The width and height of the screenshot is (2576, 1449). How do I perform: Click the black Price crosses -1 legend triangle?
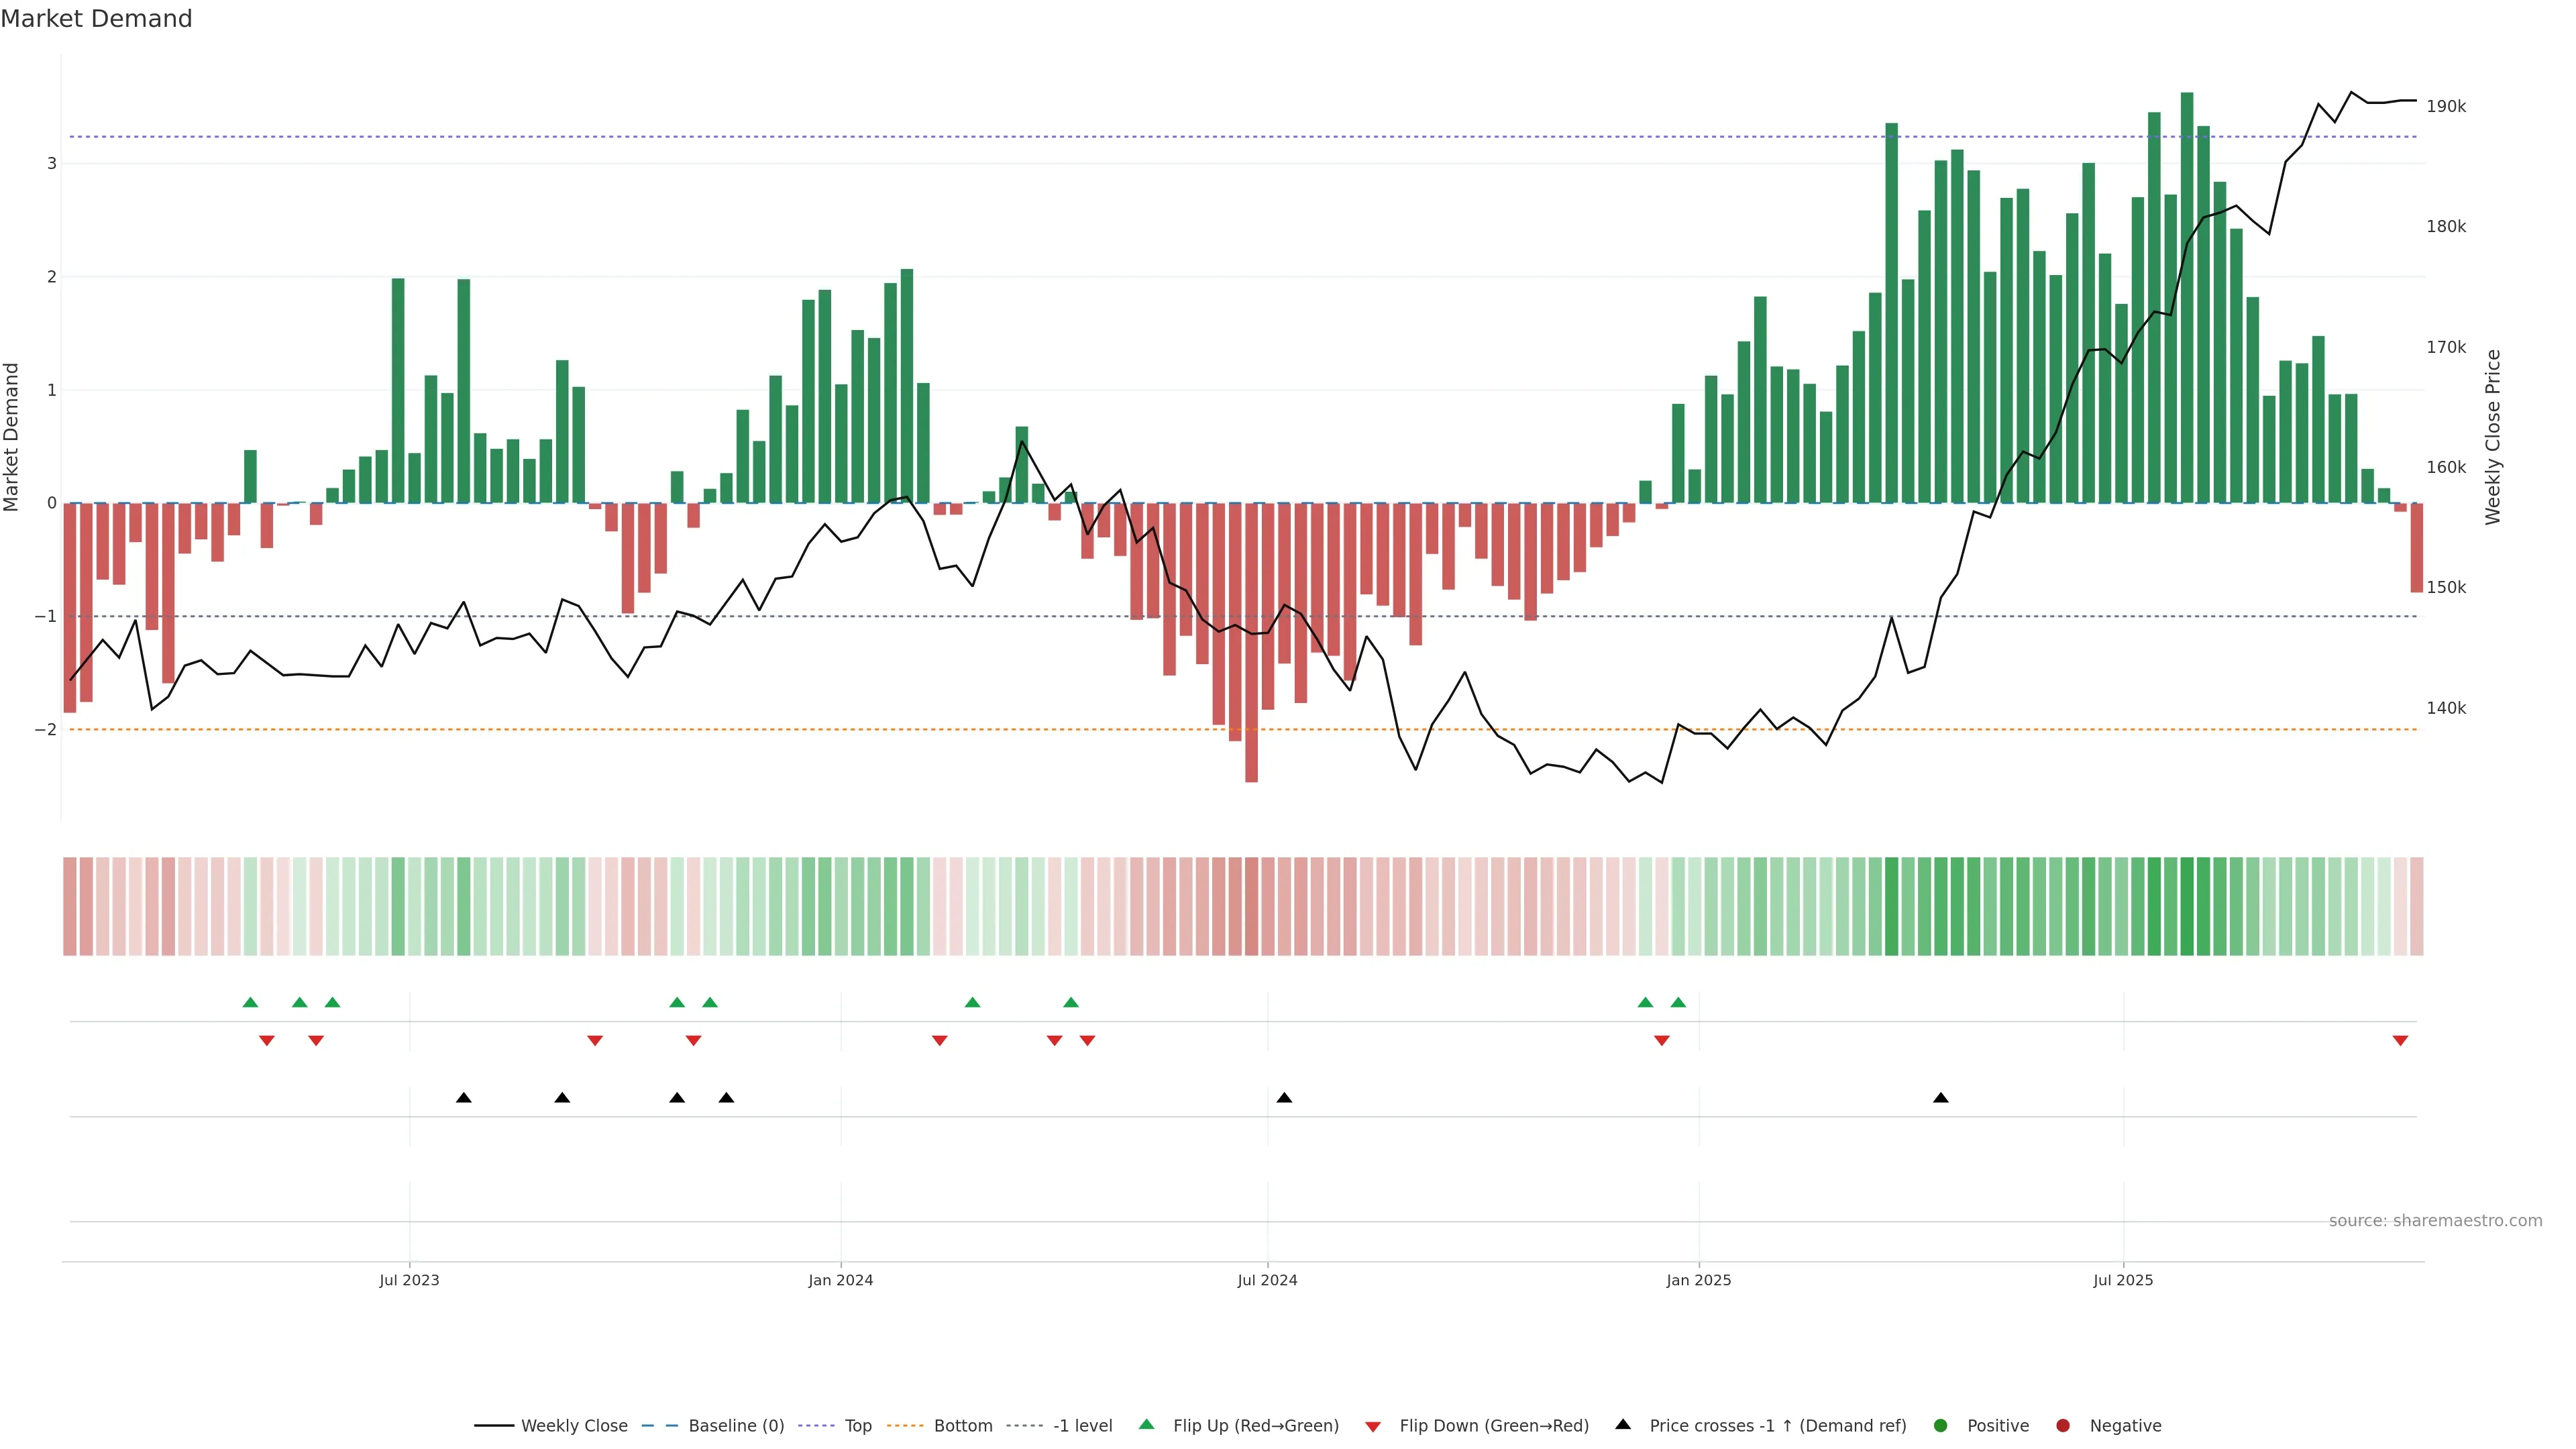point(1623,1424)
